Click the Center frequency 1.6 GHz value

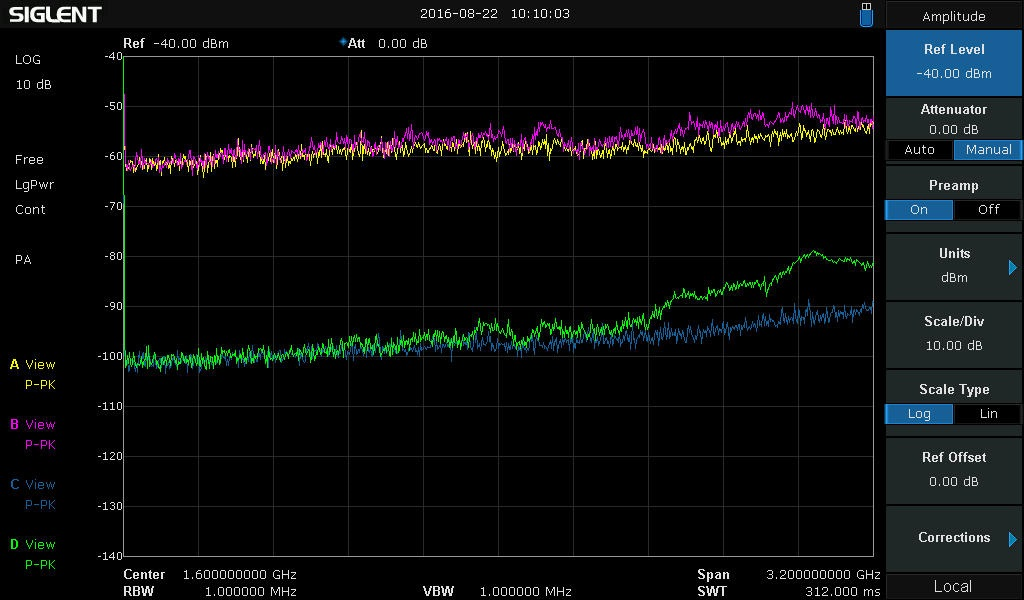pos(239,575)
